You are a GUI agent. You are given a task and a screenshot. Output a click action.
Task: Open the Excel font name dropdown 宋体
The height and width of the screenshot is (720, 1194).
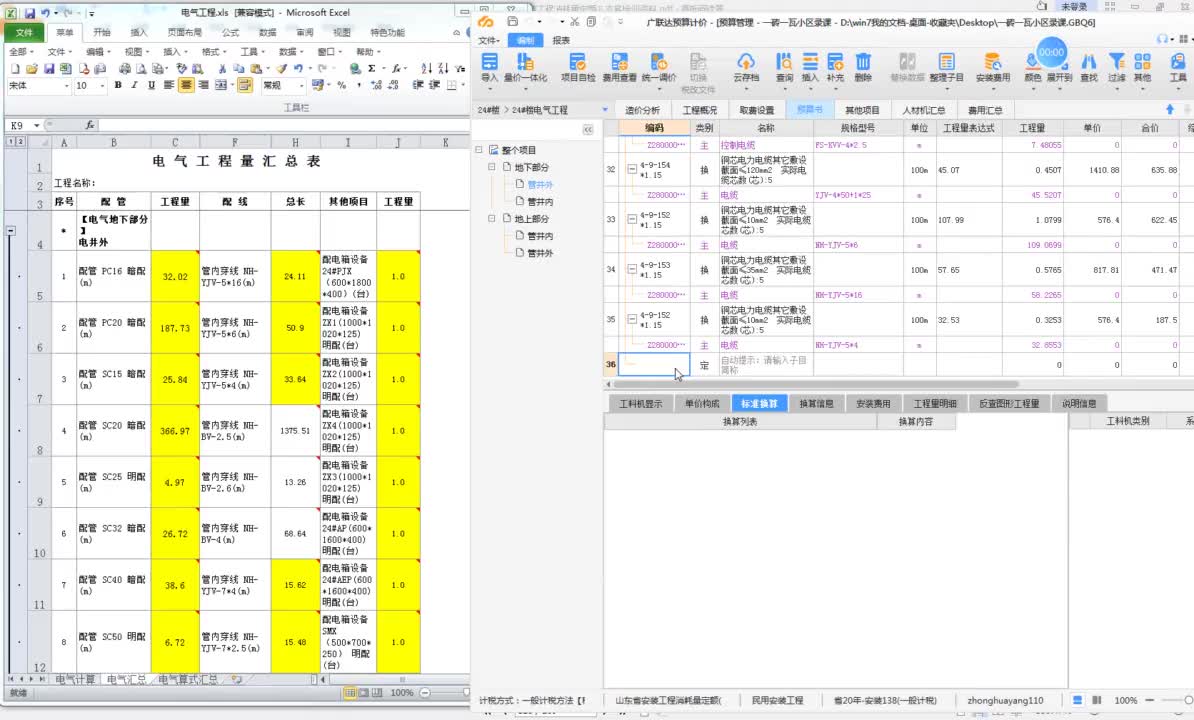coord(65,86)
